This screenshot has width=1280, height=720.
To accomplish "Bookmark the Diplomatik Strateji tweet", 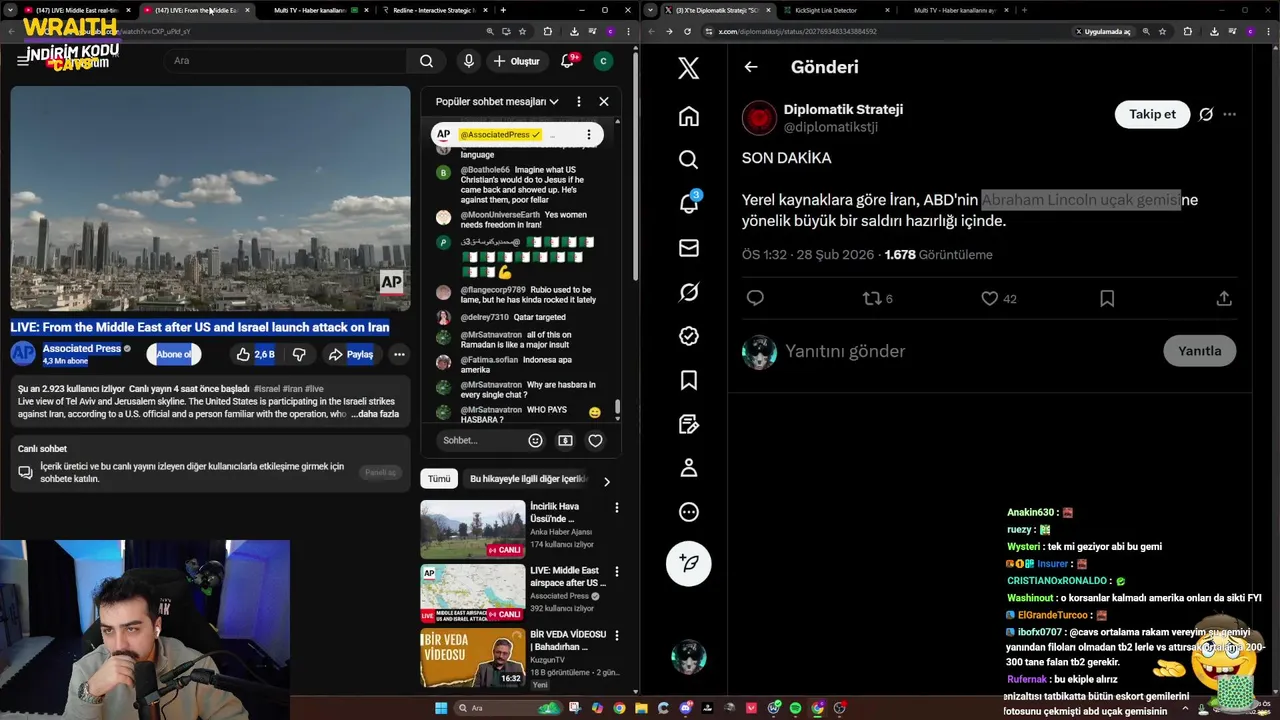I will point(1107,298).
